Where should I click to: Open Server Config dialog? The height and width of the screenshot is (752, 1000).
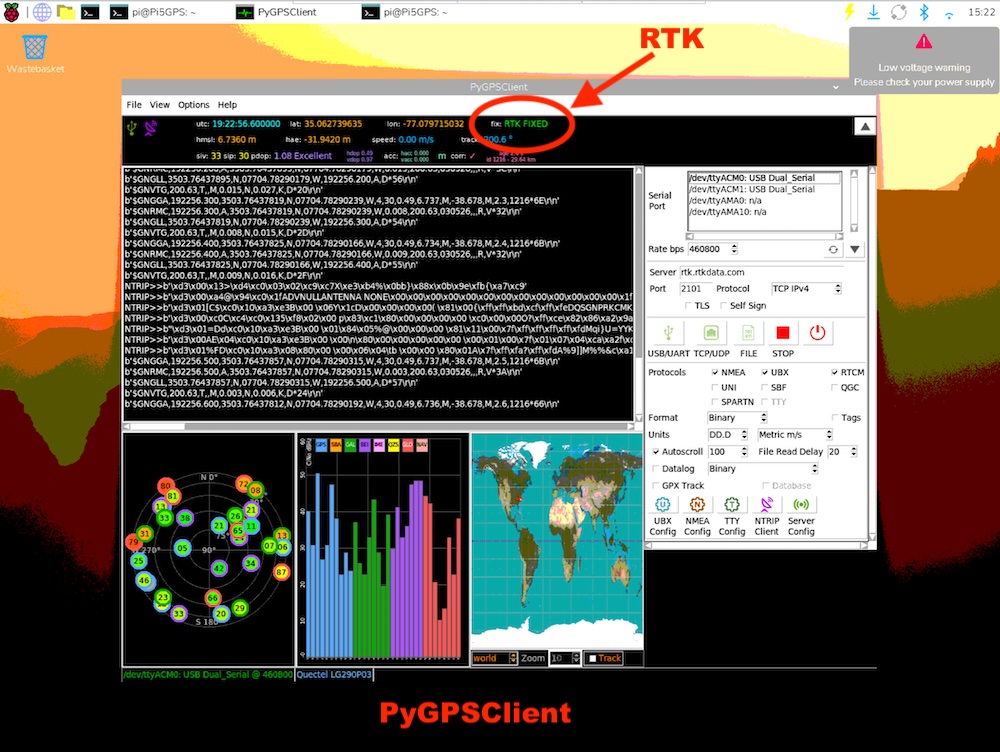click(801, 505)
